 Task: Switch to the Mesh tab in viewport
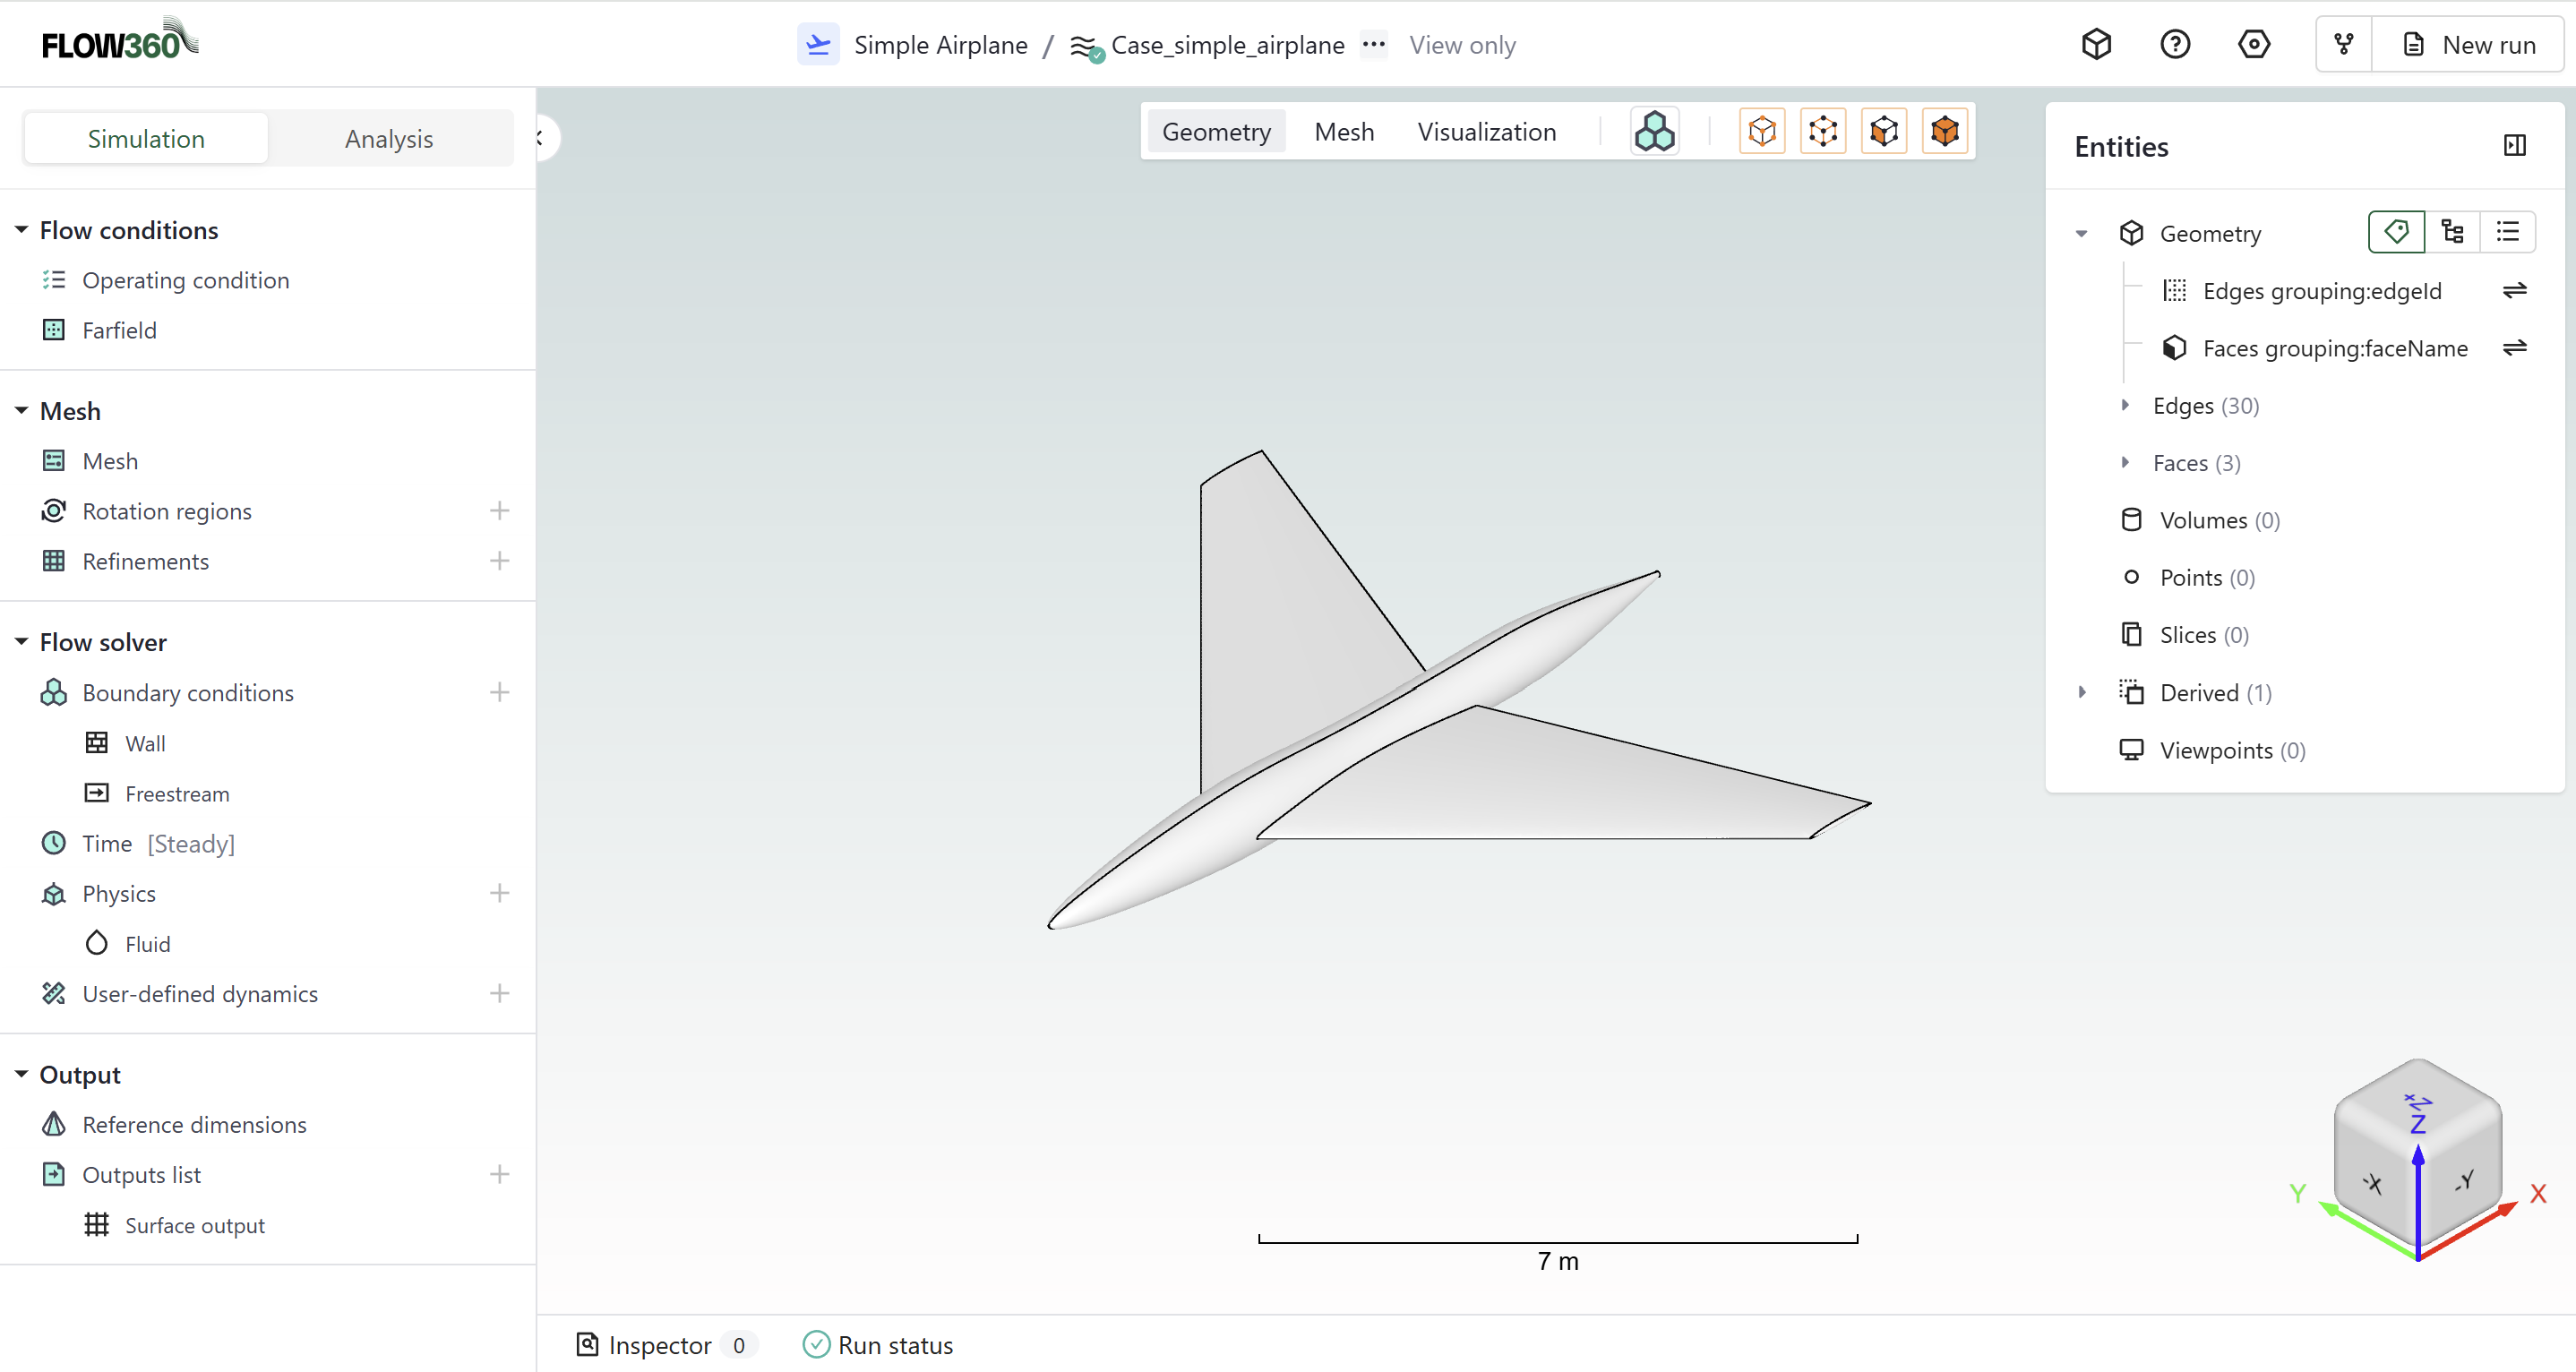pos(1344,131)
